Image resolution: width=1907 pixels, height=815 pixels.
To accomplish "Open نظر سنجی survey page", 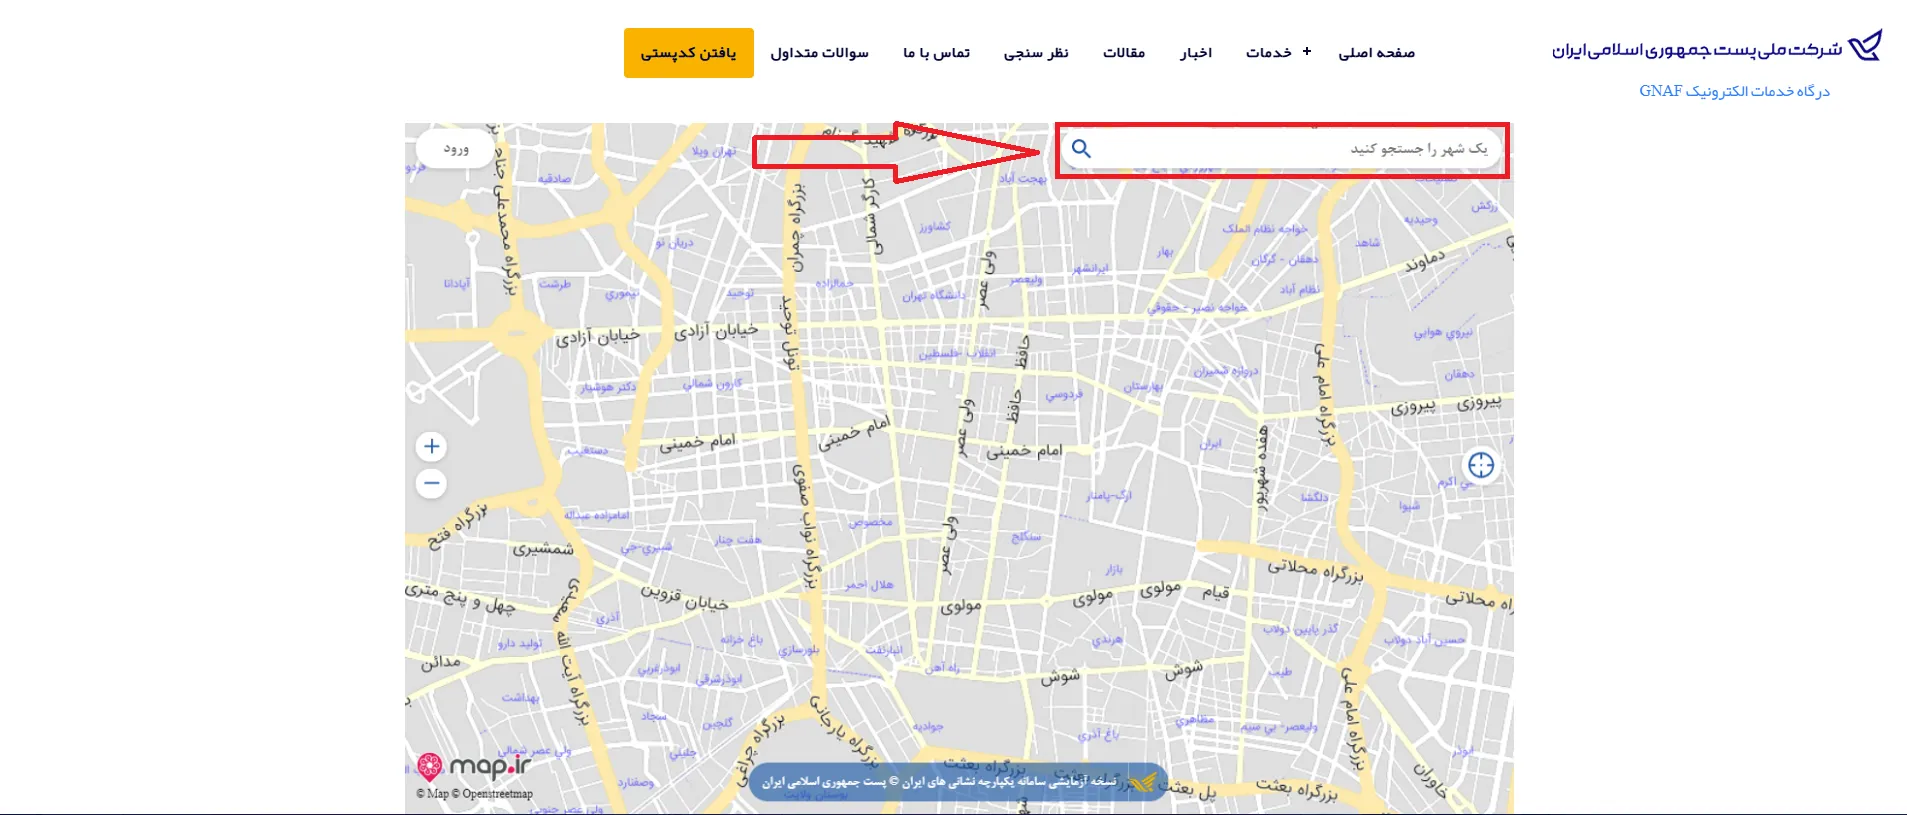I will pos(1036,53).
